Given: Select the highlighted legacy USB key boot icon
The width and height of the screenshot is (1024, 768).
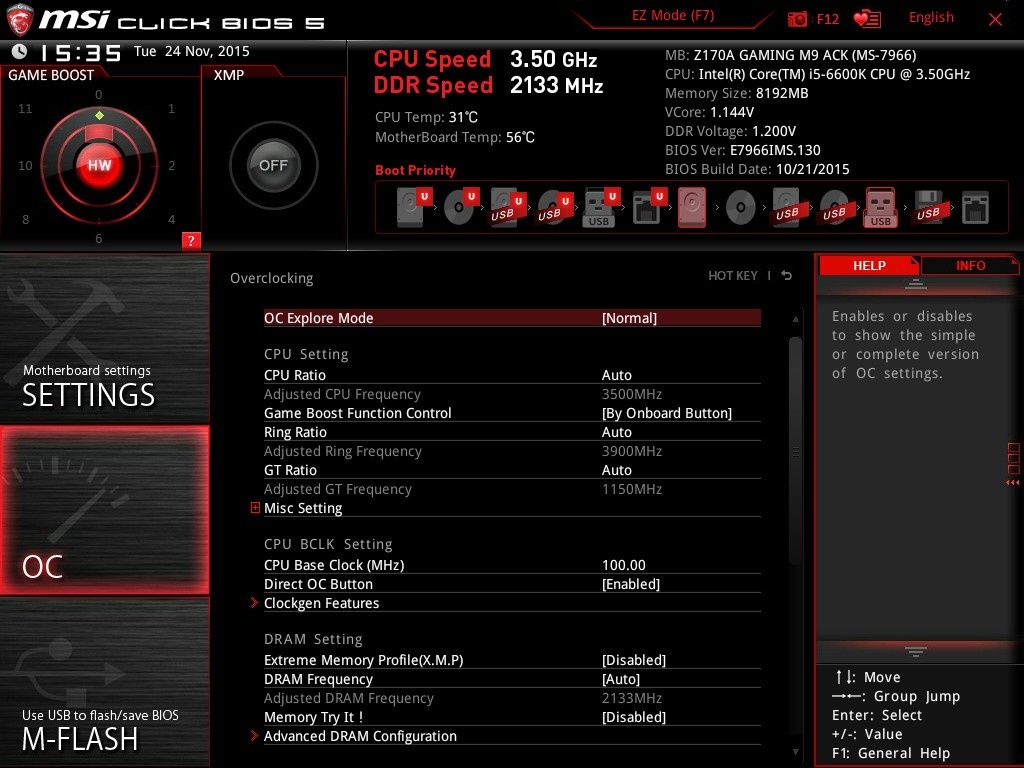Looking at the screenshot, I should point(880,207).
